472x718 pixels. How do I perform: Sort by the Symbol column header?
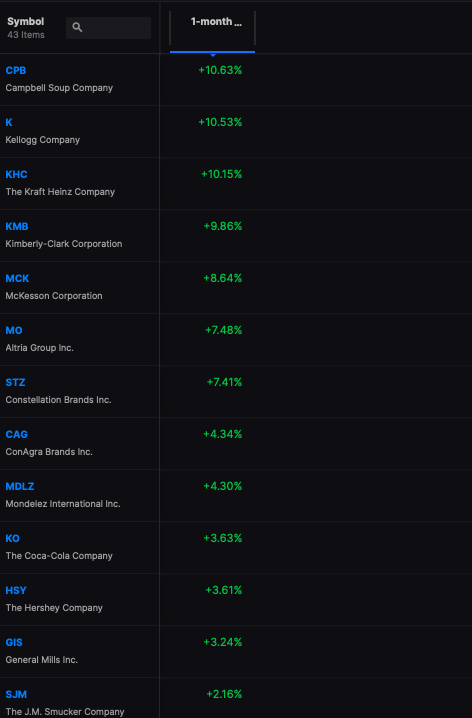26,22
